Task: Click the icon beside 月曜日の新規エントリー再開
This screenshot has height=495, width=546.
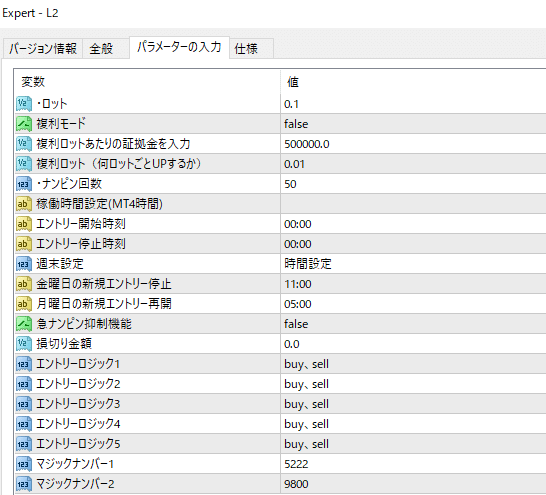Action: pos(24,304)
